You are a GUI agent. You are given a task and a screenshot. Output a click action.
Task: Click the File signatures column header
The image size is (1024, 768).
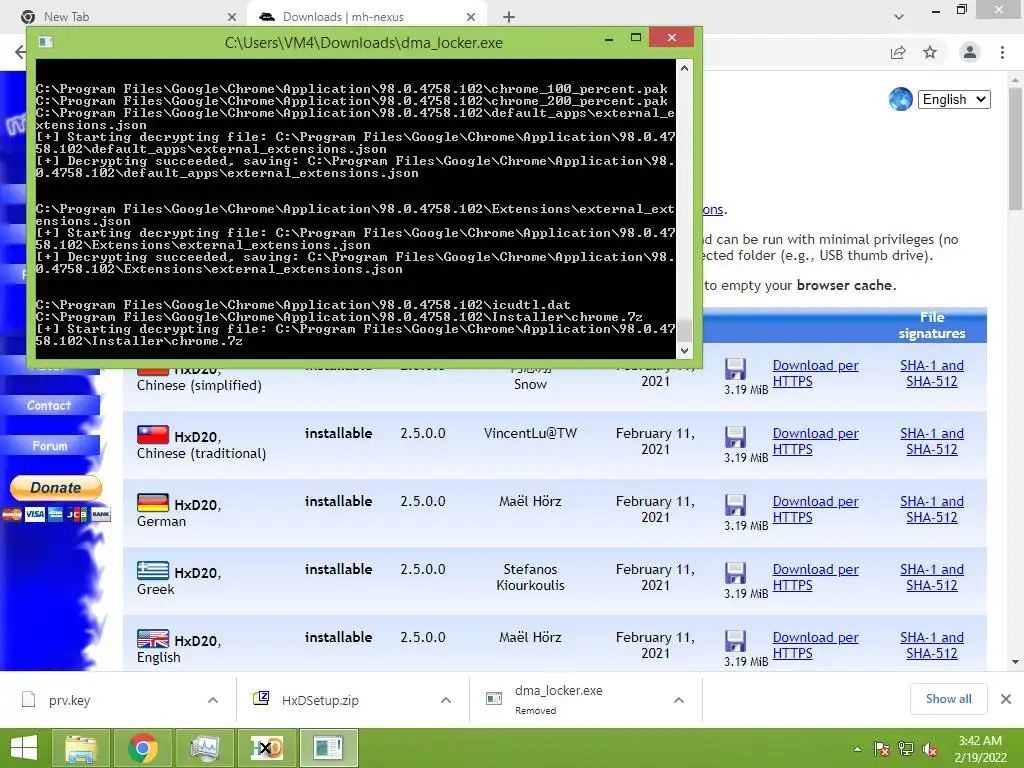(x=932, y=325)
